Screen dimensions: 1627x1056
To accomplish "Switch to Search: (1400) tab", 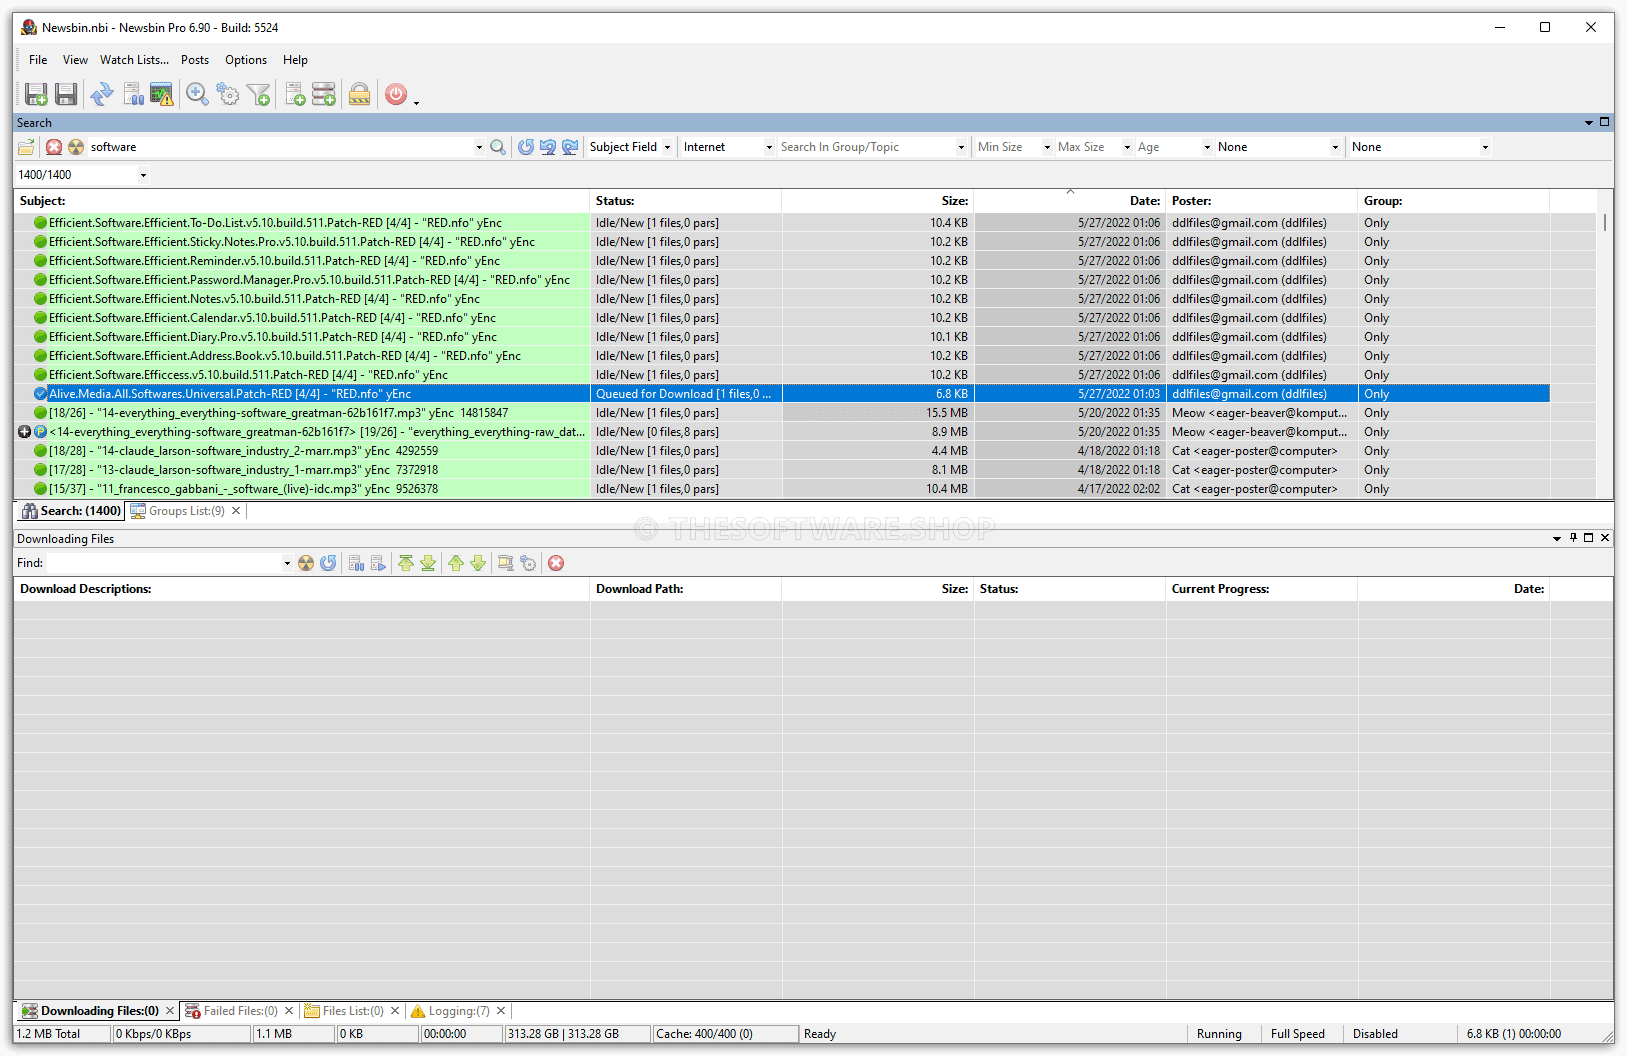I will click(x=72, y=511).
